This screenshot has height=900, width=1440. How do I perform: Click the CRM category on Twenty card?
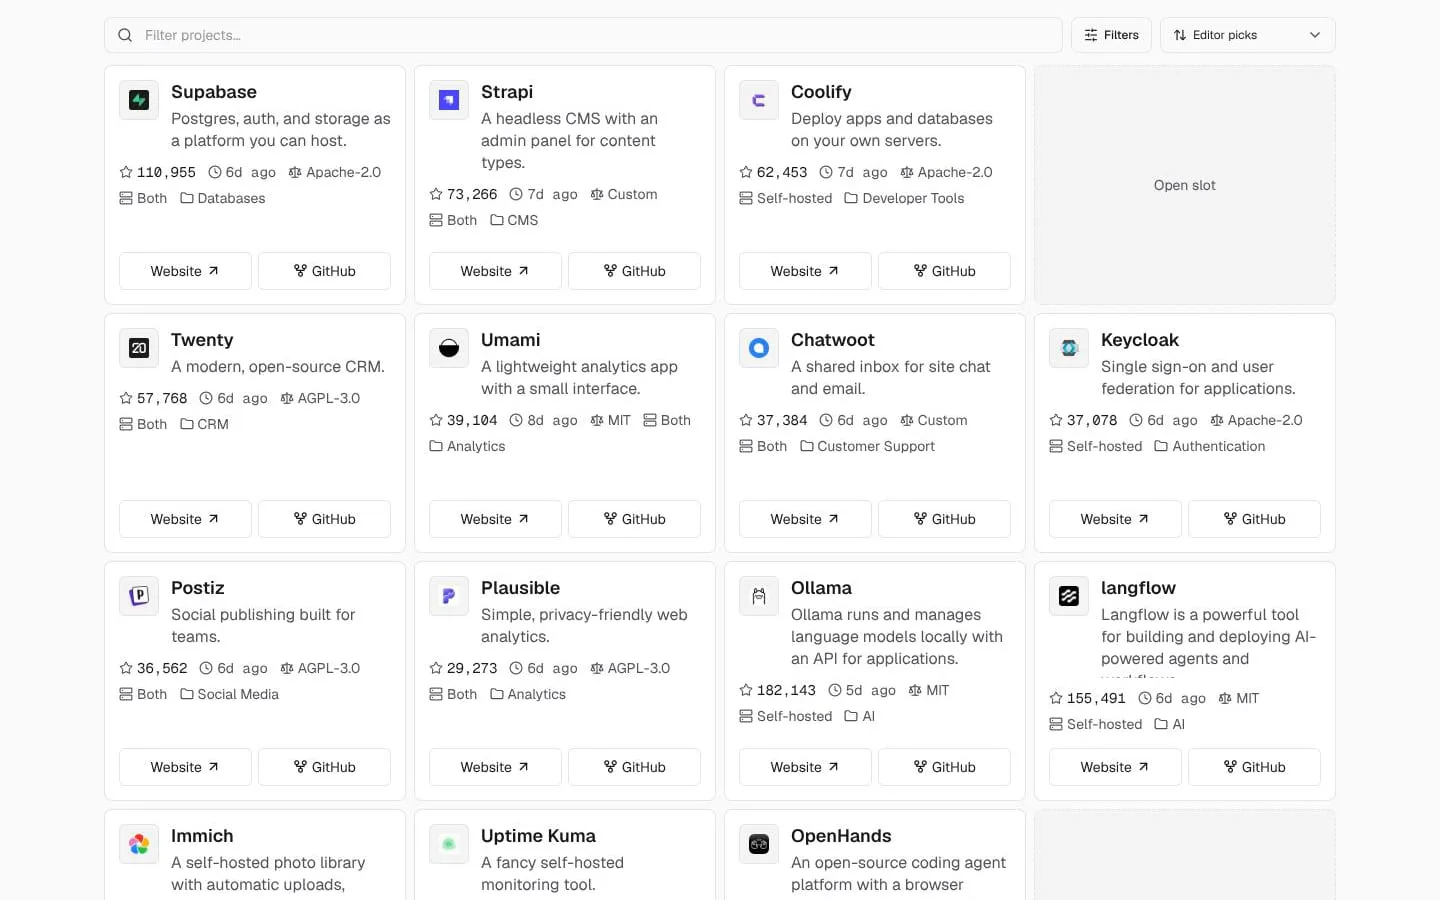point(205,424)
